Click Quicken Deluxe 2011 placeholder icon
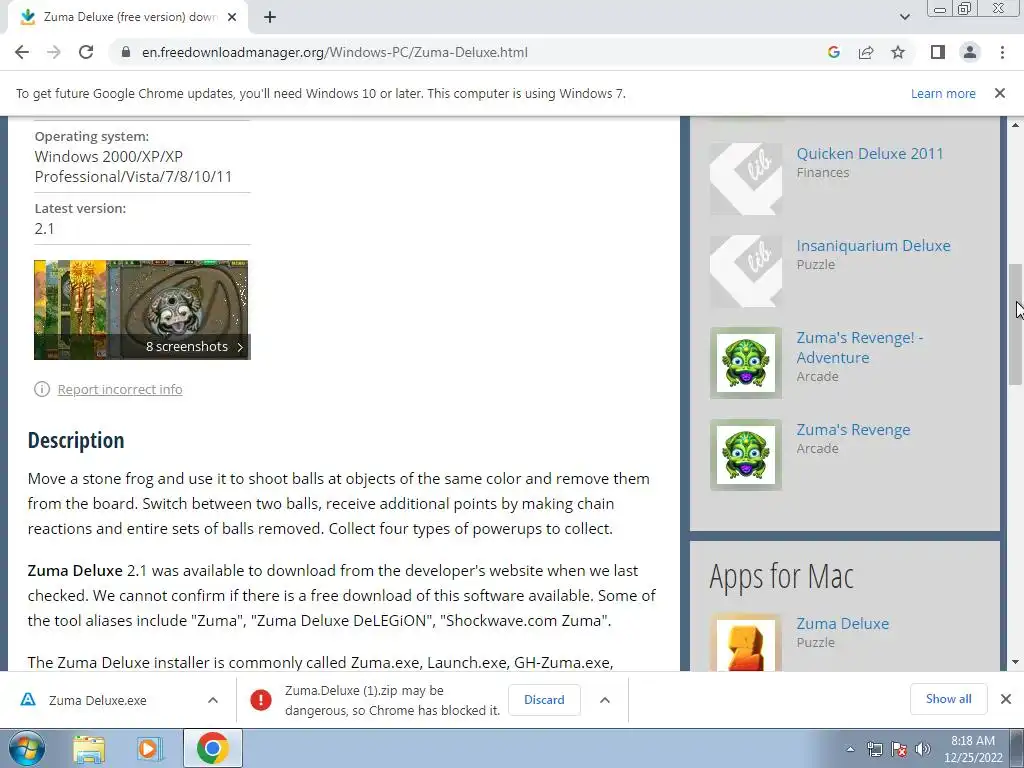 [746, 179]
